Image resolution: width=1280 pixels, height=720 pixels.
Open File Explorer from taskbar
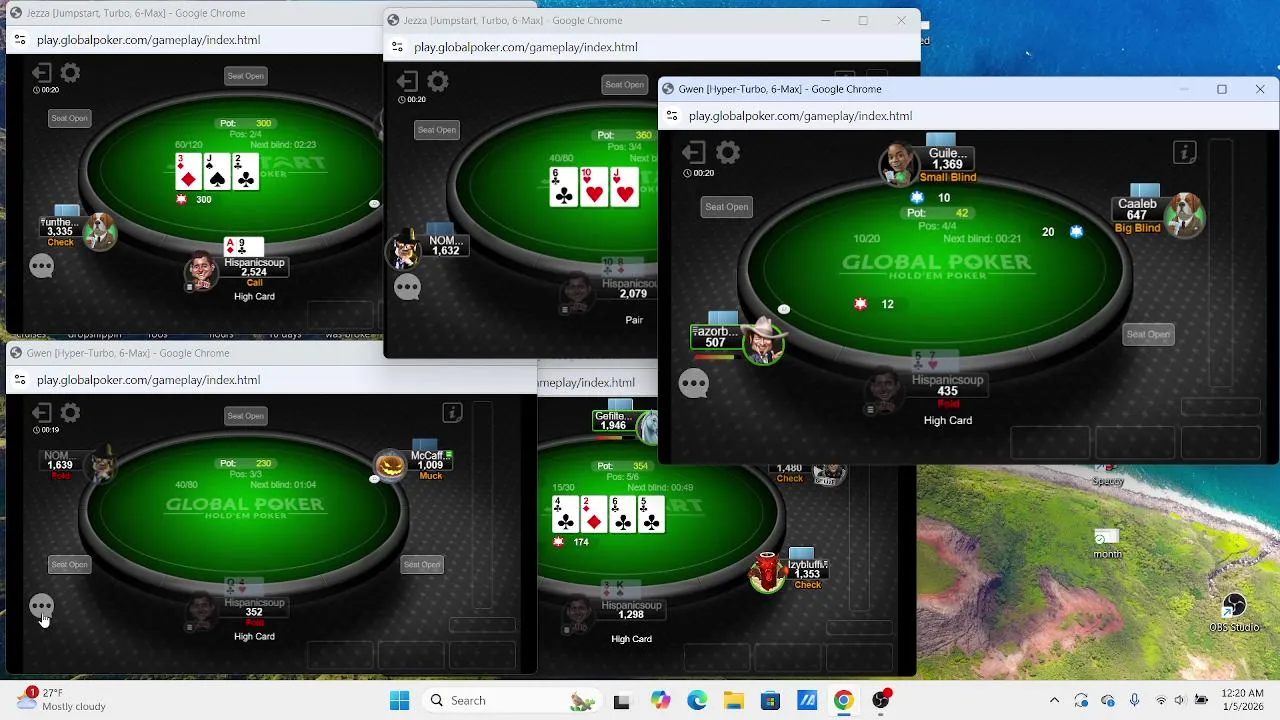click(x=733, y=700)
